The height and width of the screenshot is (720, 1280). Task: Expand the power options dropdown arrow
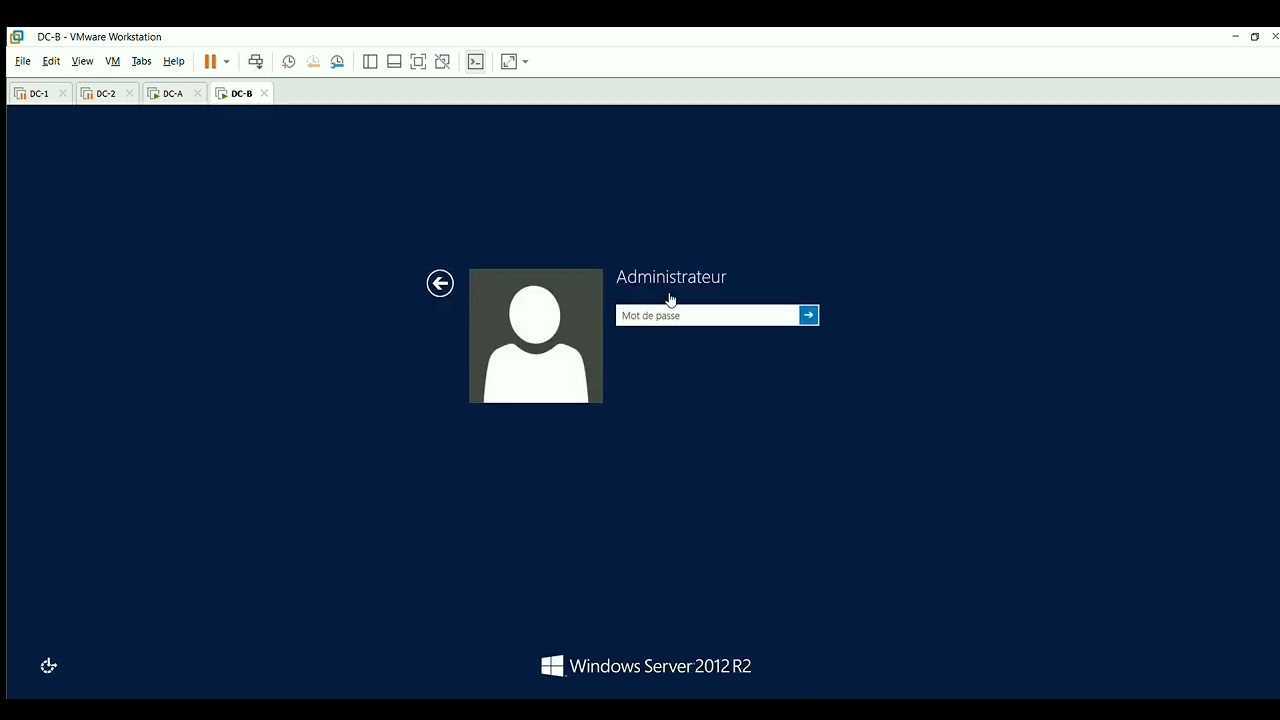click(227, 62)
